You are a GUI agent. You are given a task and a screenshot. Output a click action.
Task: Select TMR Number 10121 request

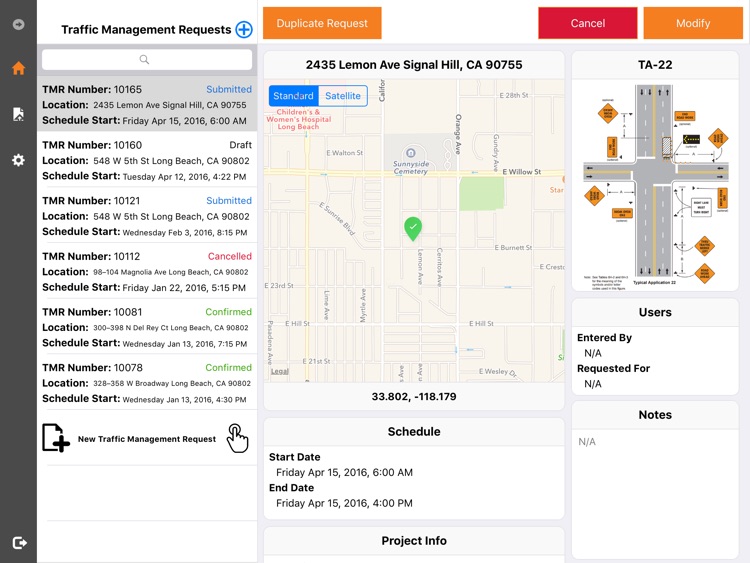[x=147, y=216]
